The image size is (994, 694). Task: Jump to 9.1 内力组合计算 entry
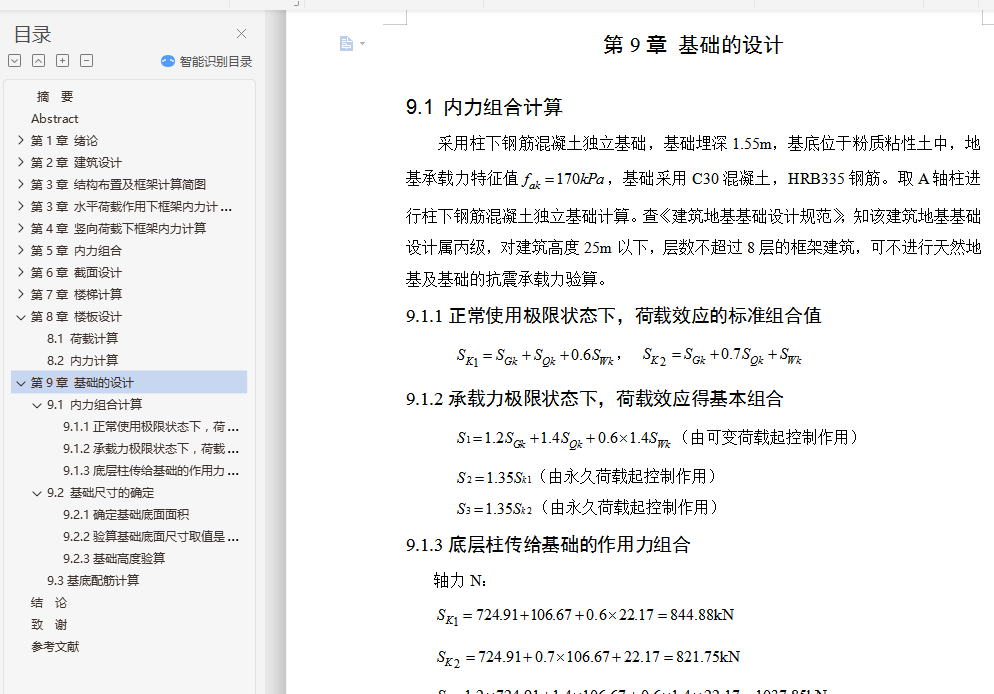coord(94,404)
